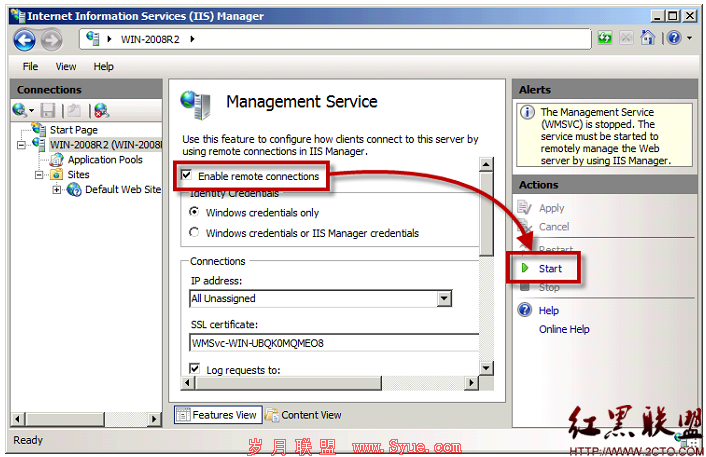Open the Help menu
Image resolution: width=706 pixels, height=457 pixels.
(x=103, y=67)
